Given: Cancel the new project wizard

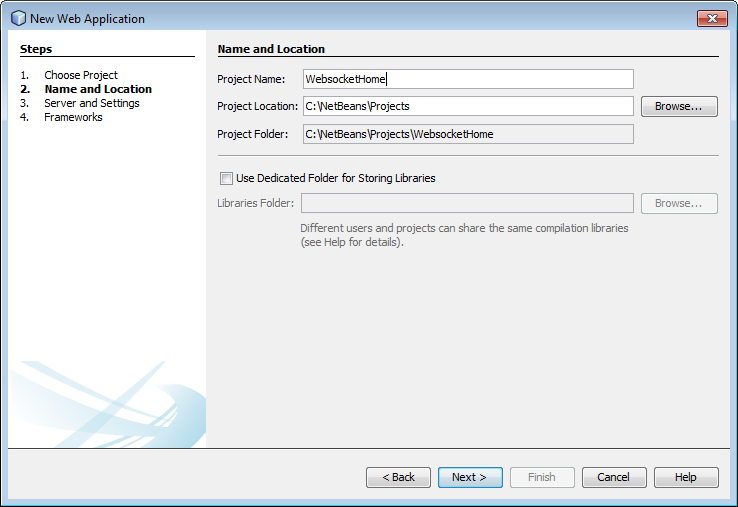Looking at the screenshot, I should [x=614, y=477].
